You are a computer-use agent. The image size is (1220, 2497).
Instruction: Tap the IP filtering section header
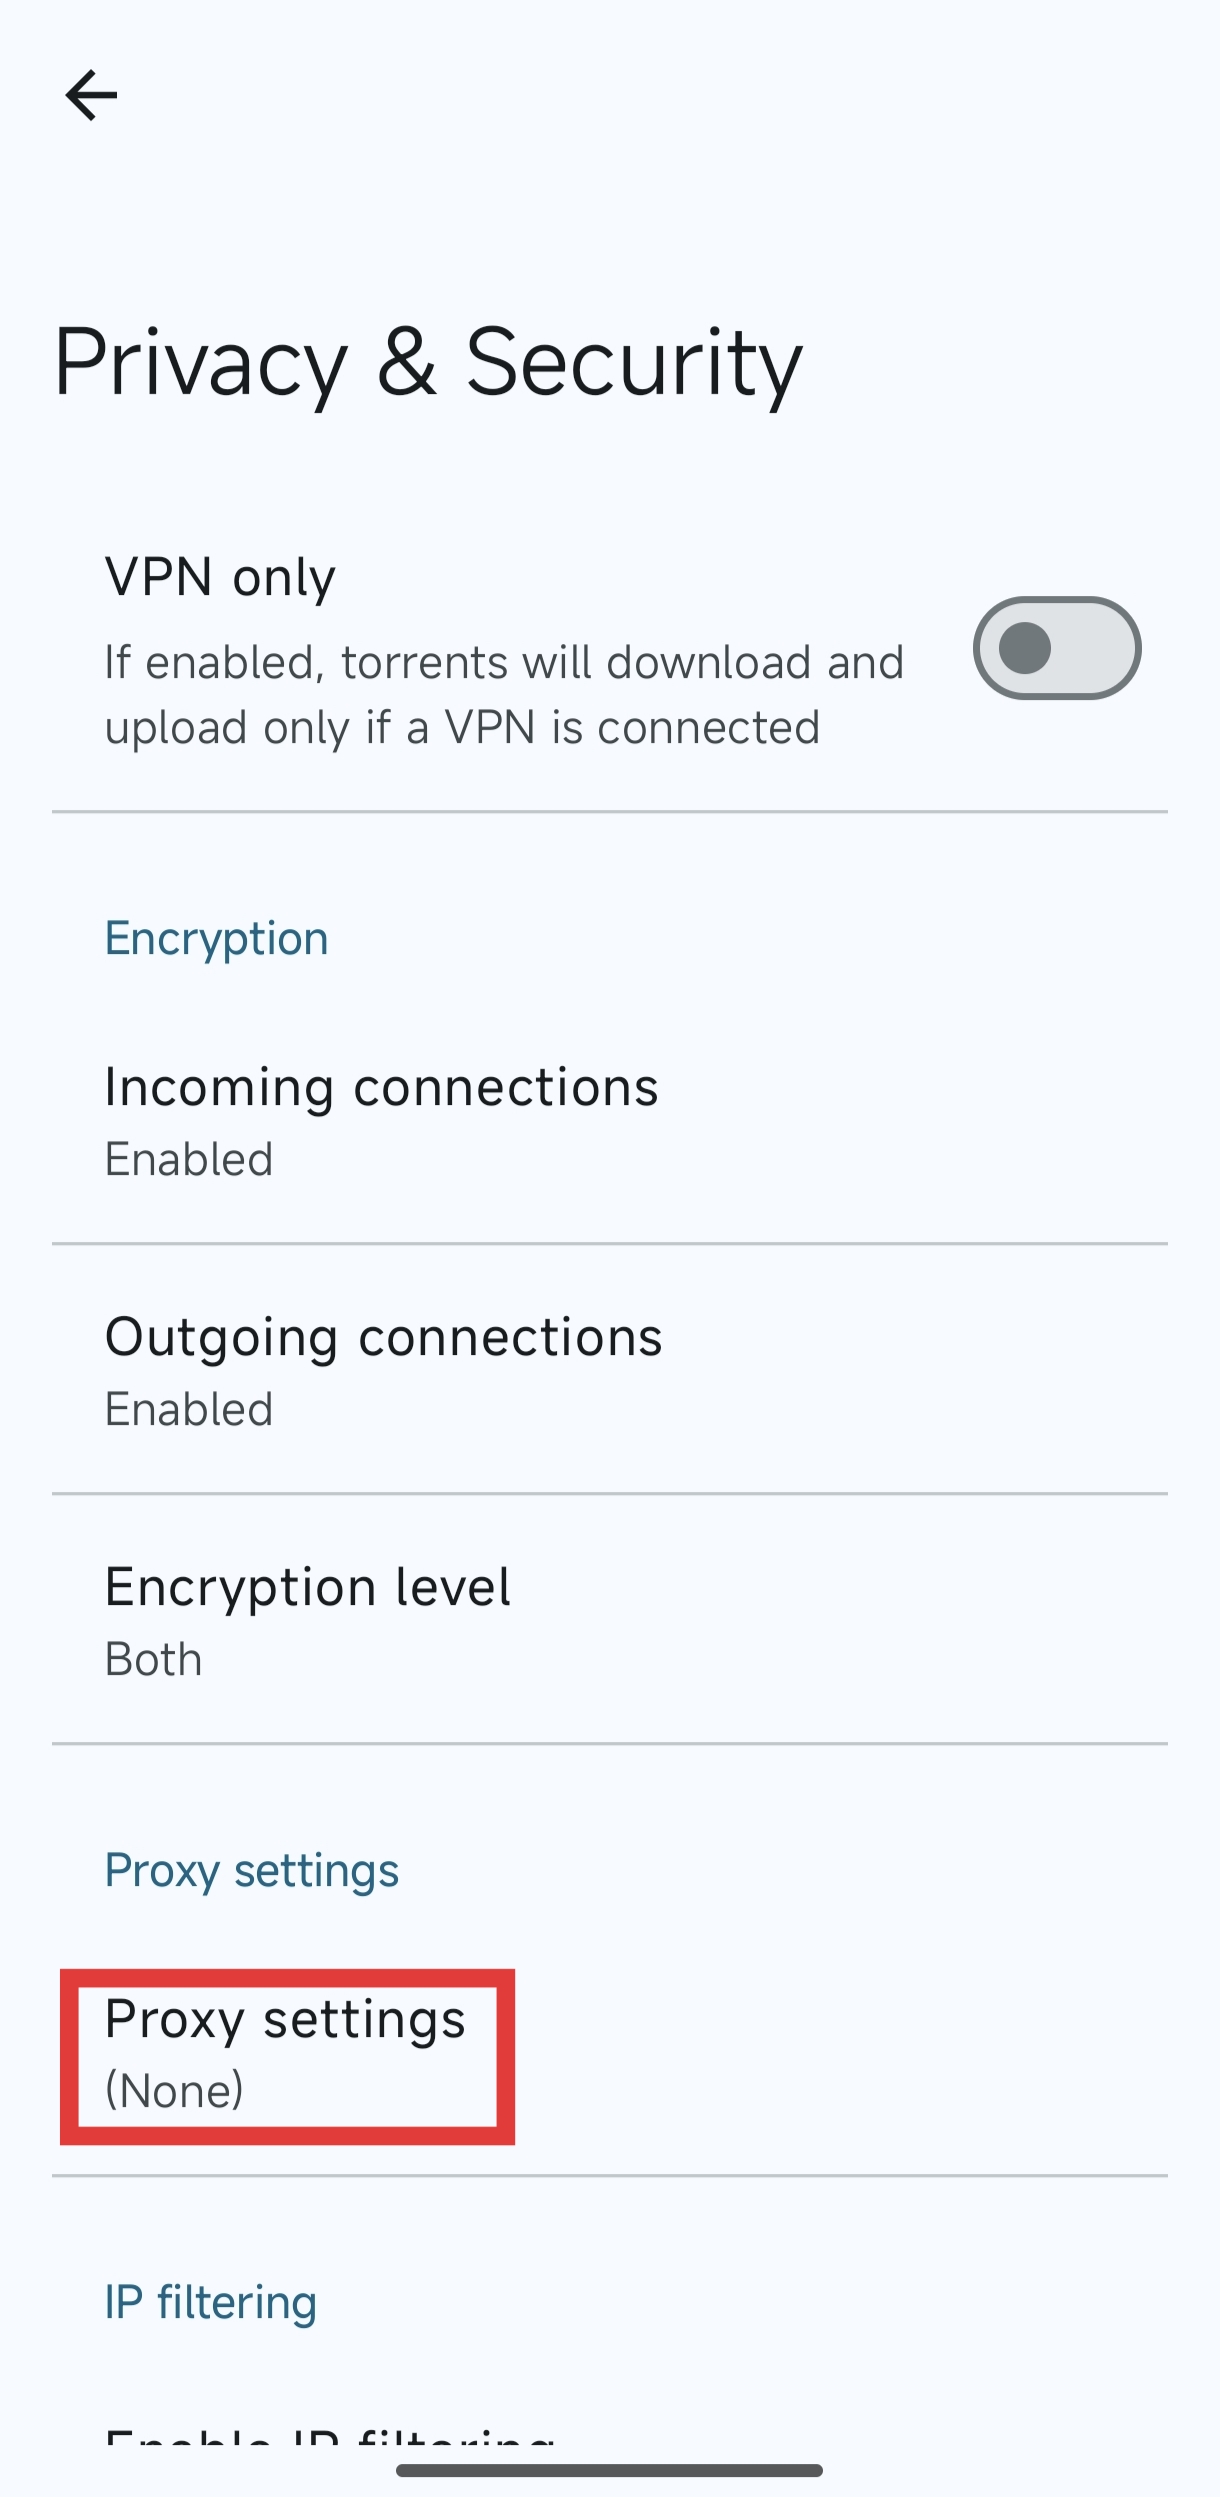[211, 2302]
